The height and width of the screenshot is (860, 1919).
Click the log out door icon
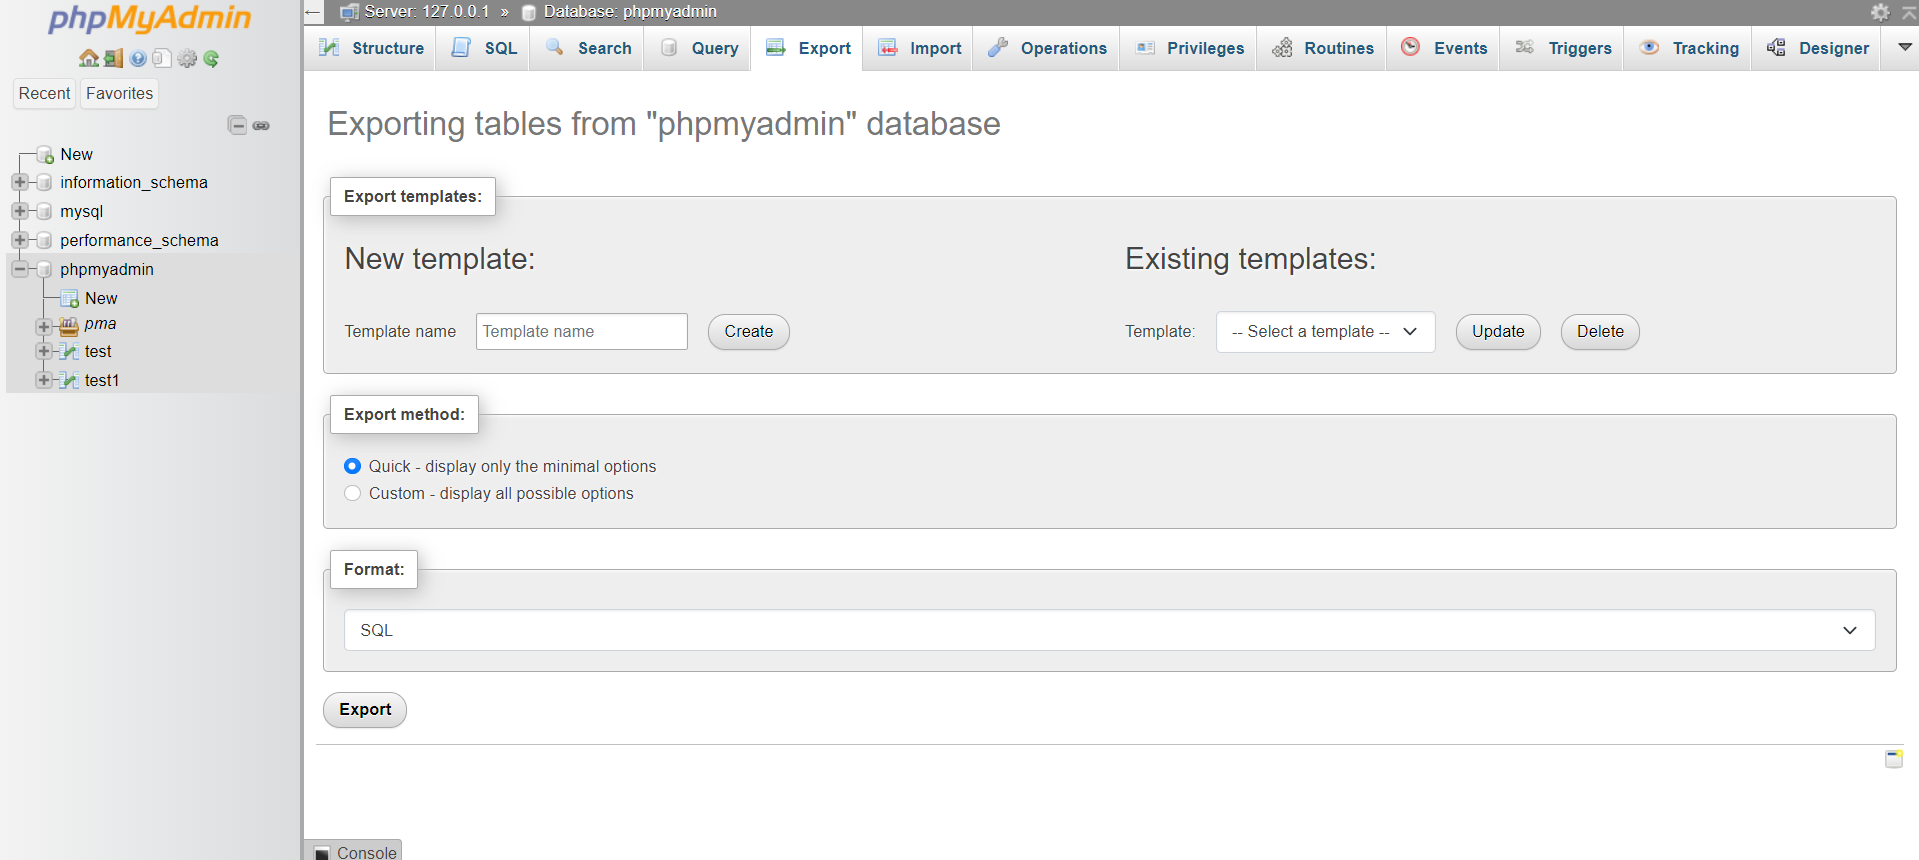113,58
